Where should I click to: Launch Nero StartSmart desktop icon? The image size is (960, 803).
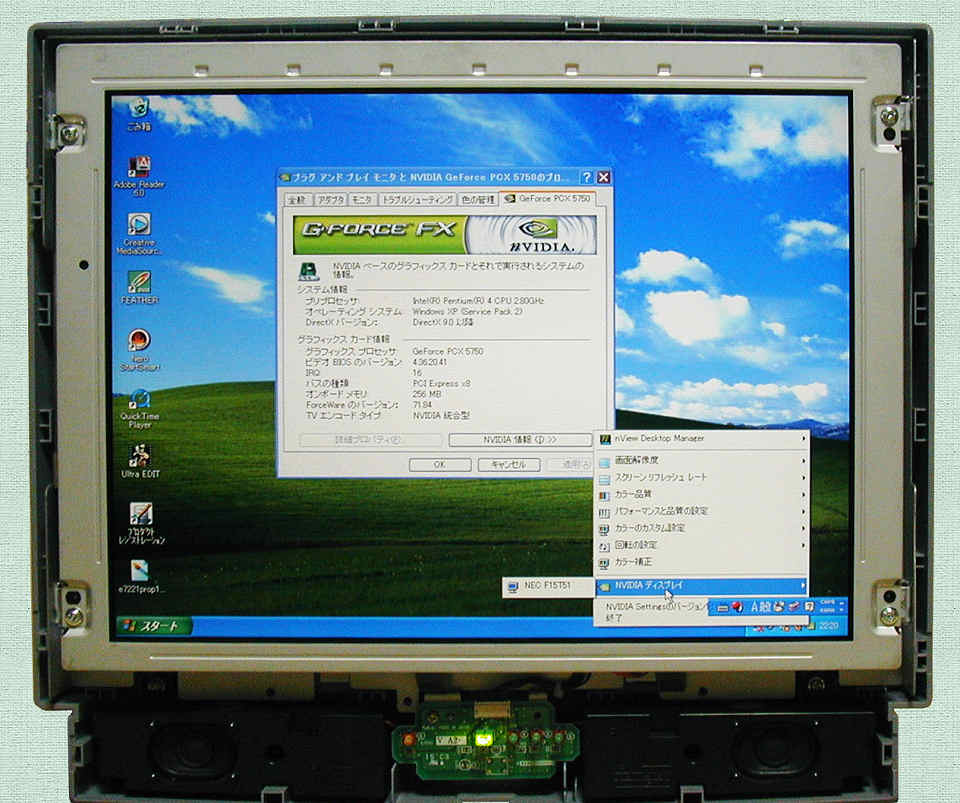click(140, 350)
